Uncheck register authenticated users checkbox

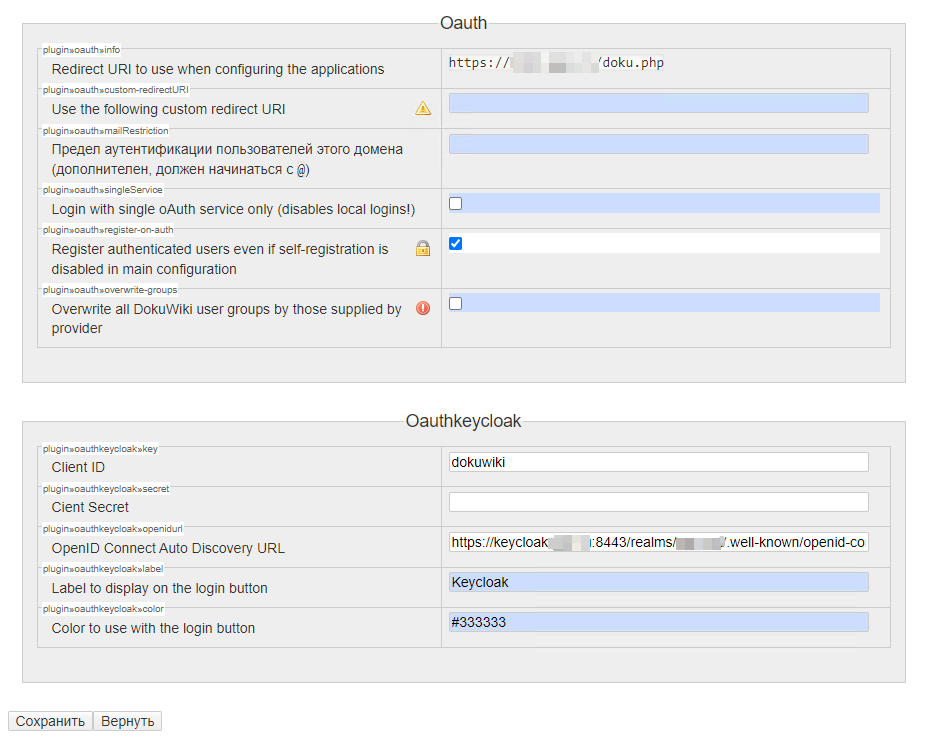pyautogui.click(x=456, y=243)
